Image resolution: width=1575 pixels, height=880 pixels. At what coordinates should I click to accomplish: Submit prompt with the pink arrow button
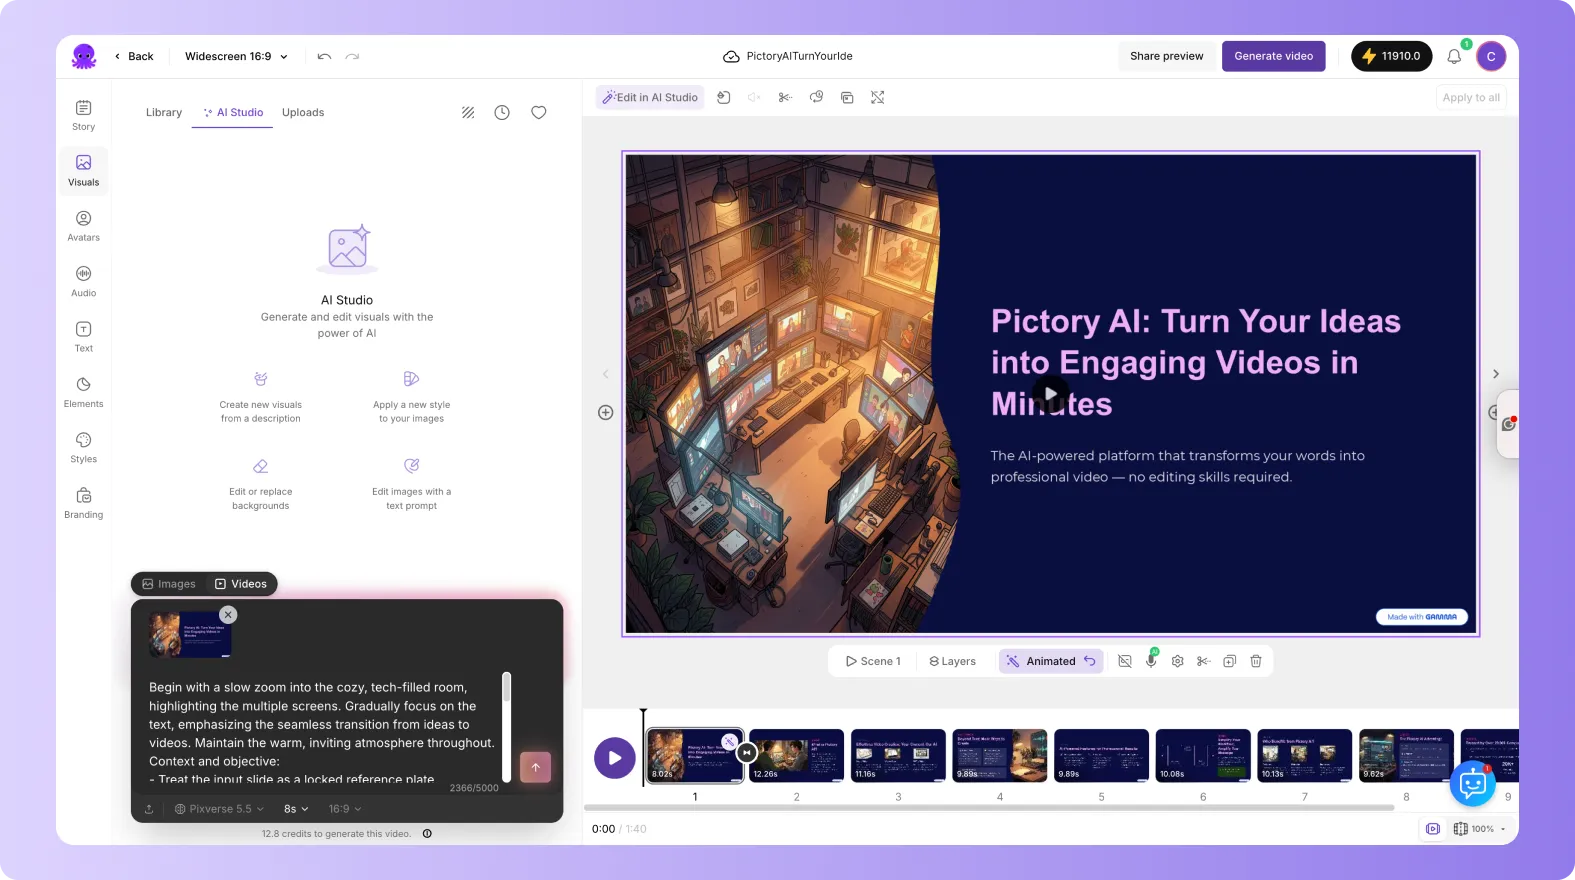tap(535, 767)
